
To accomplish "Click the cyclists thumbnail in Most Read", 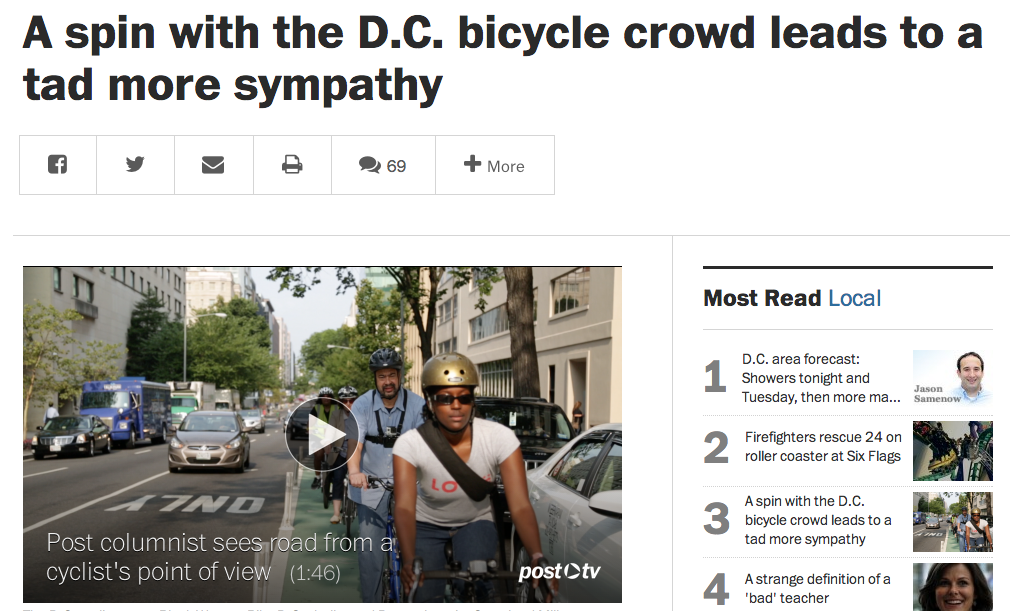I will (952, 522).
